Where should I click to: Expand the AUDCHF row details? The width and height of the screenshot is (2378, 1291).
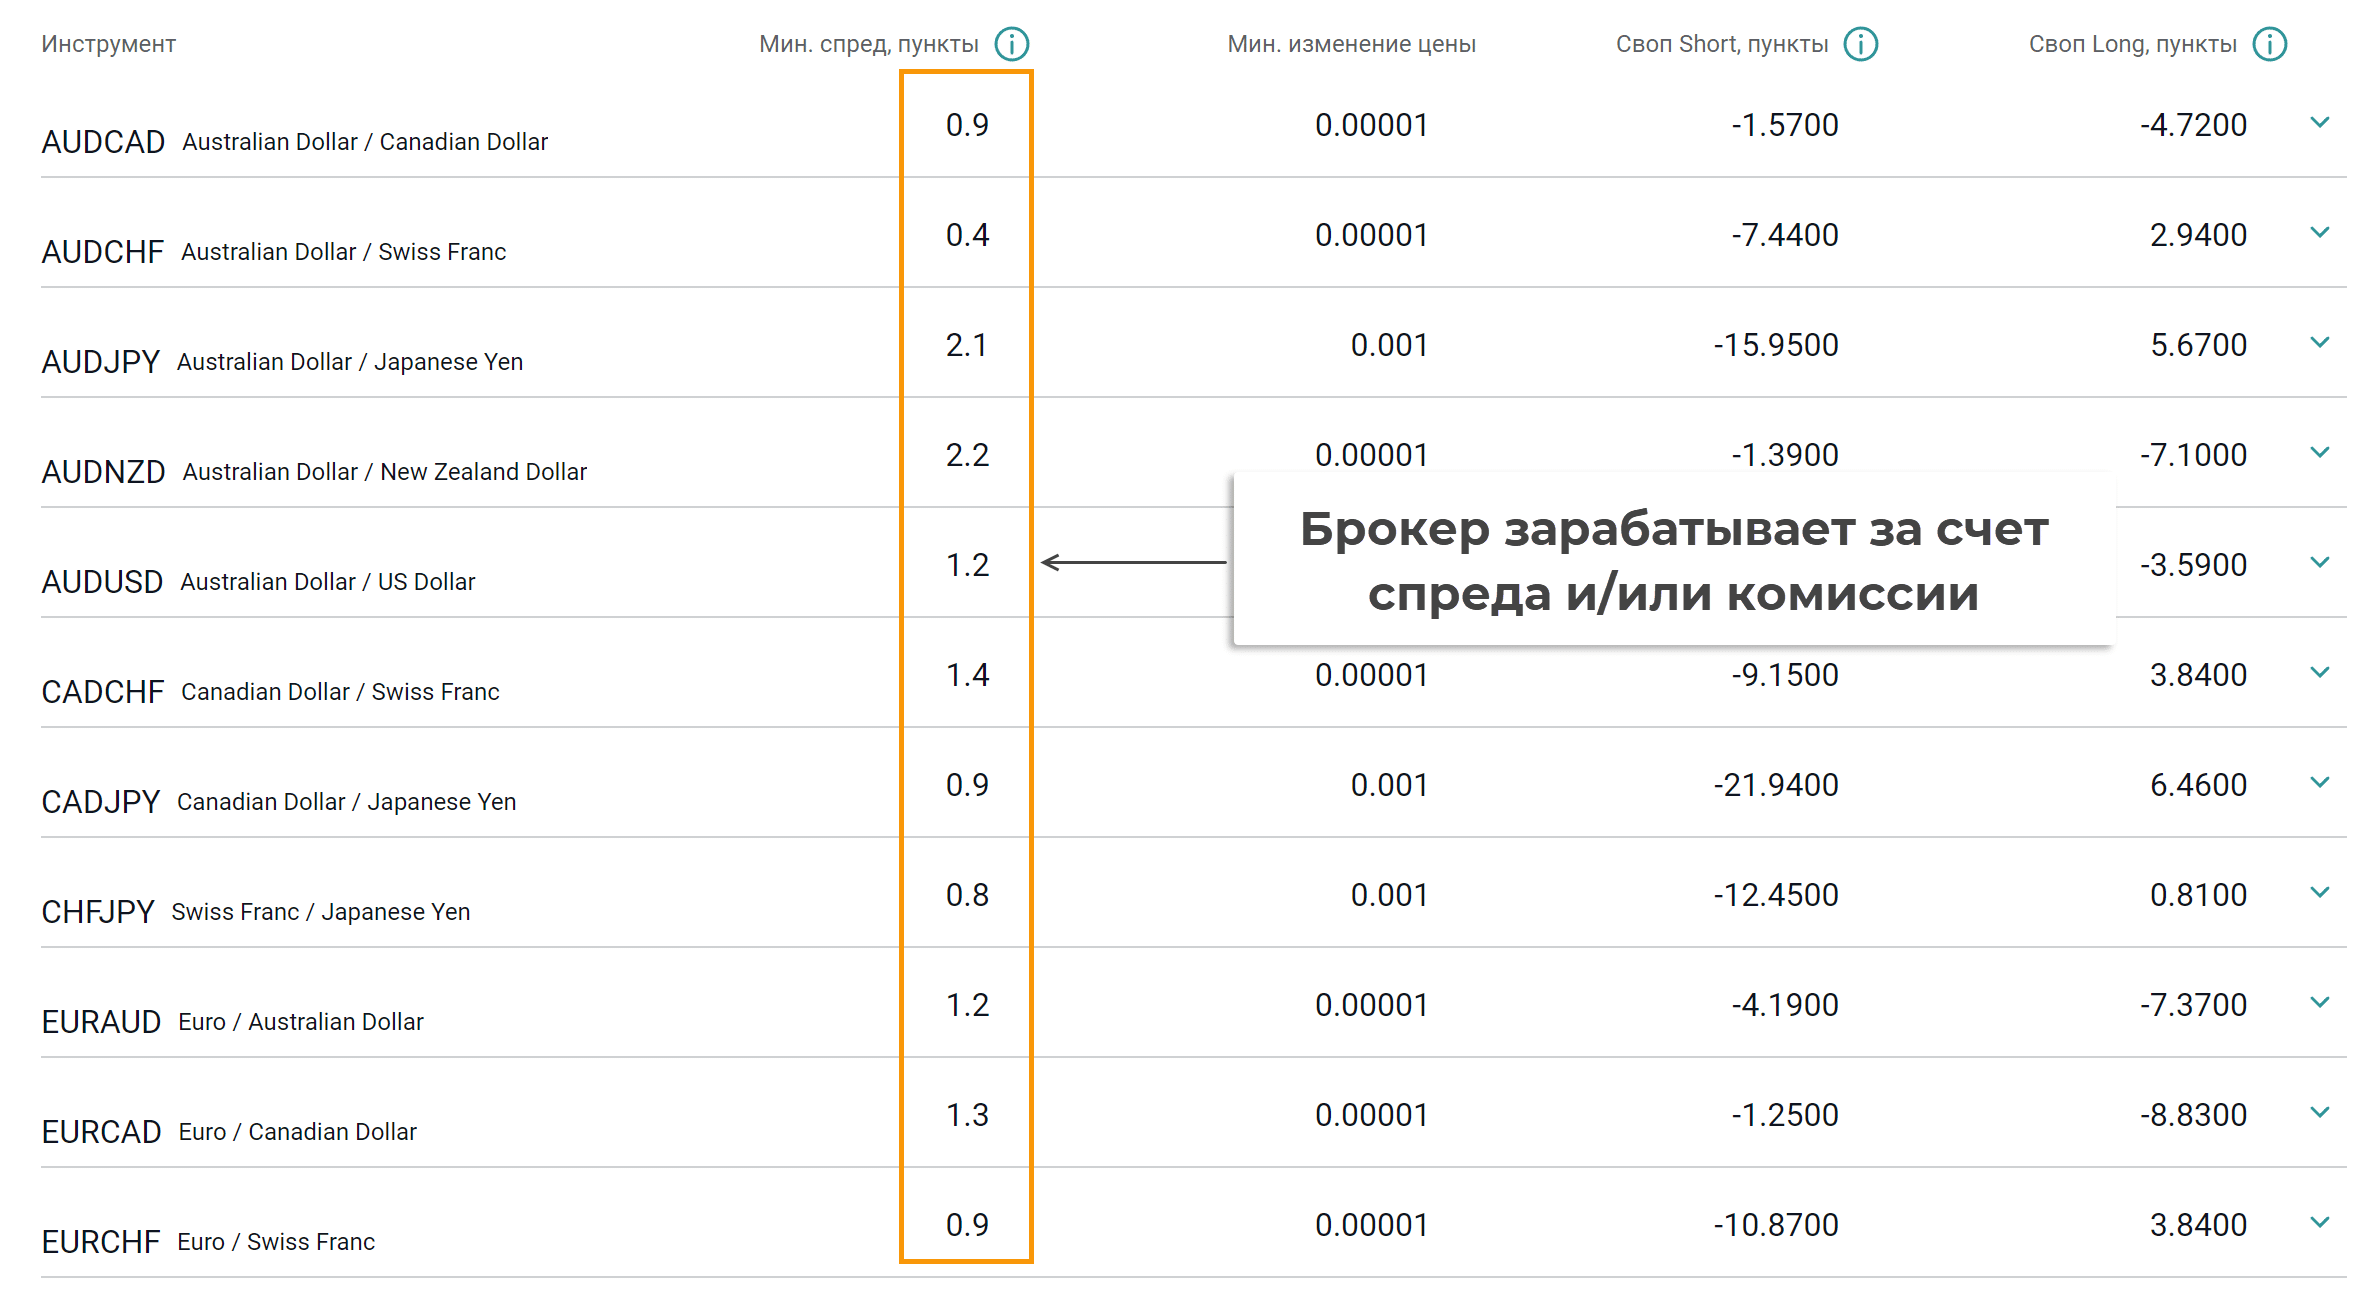point(2320,233)
